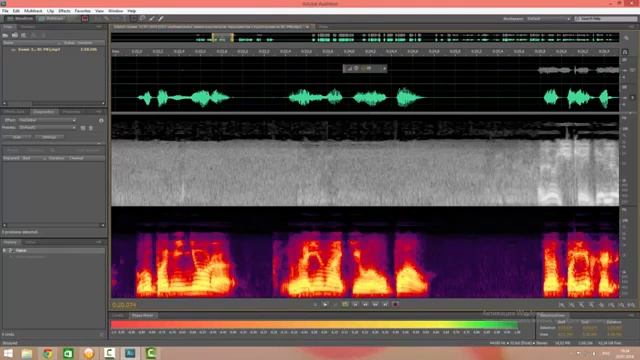Open the View menu

(99, 11)
